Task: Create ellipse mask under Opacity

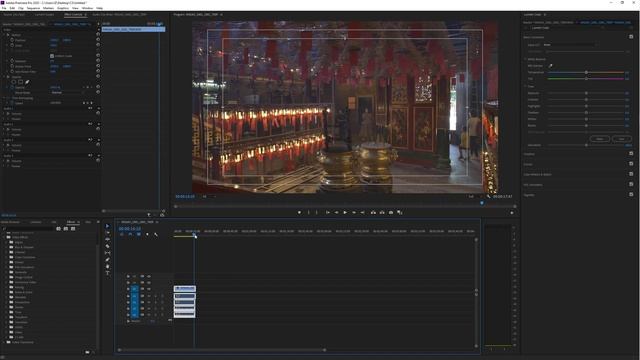Action: coord(13,82)
